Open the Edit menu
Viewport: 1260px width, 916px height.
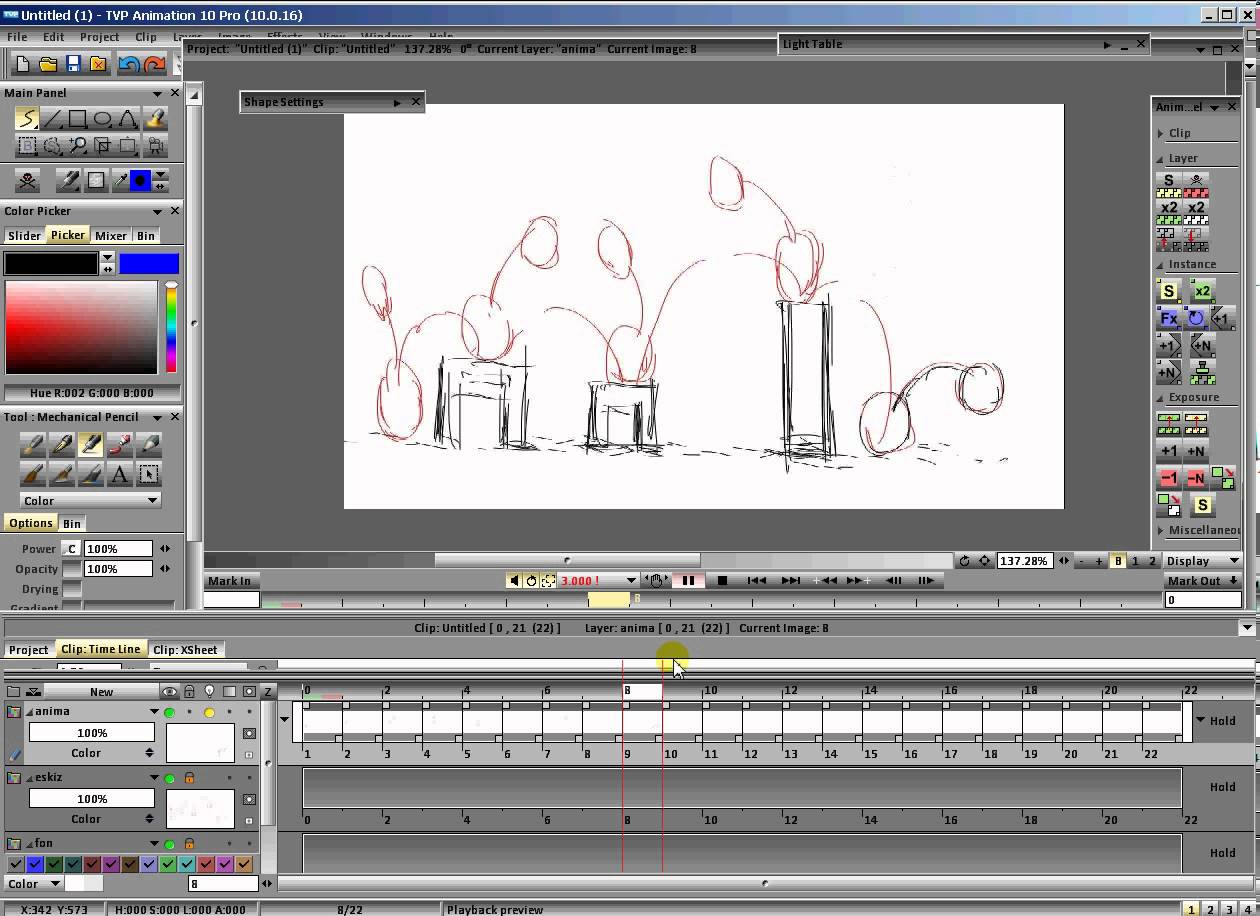click(53, 37)
